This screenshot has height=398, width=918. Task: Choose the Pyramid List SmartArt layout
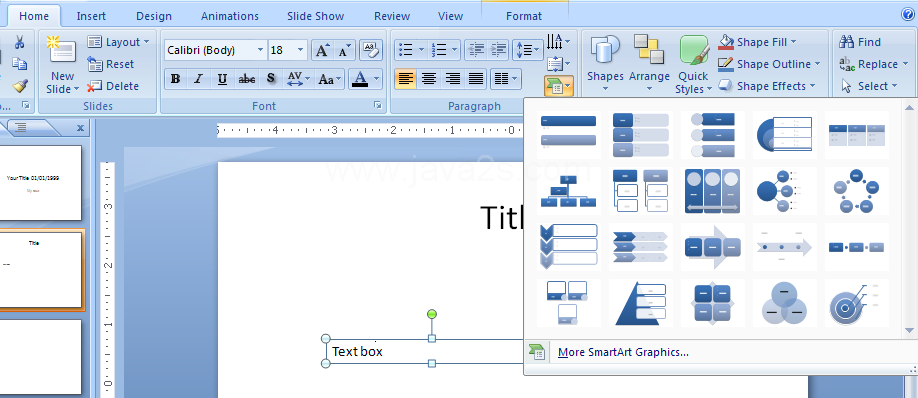tap(640, 303)
